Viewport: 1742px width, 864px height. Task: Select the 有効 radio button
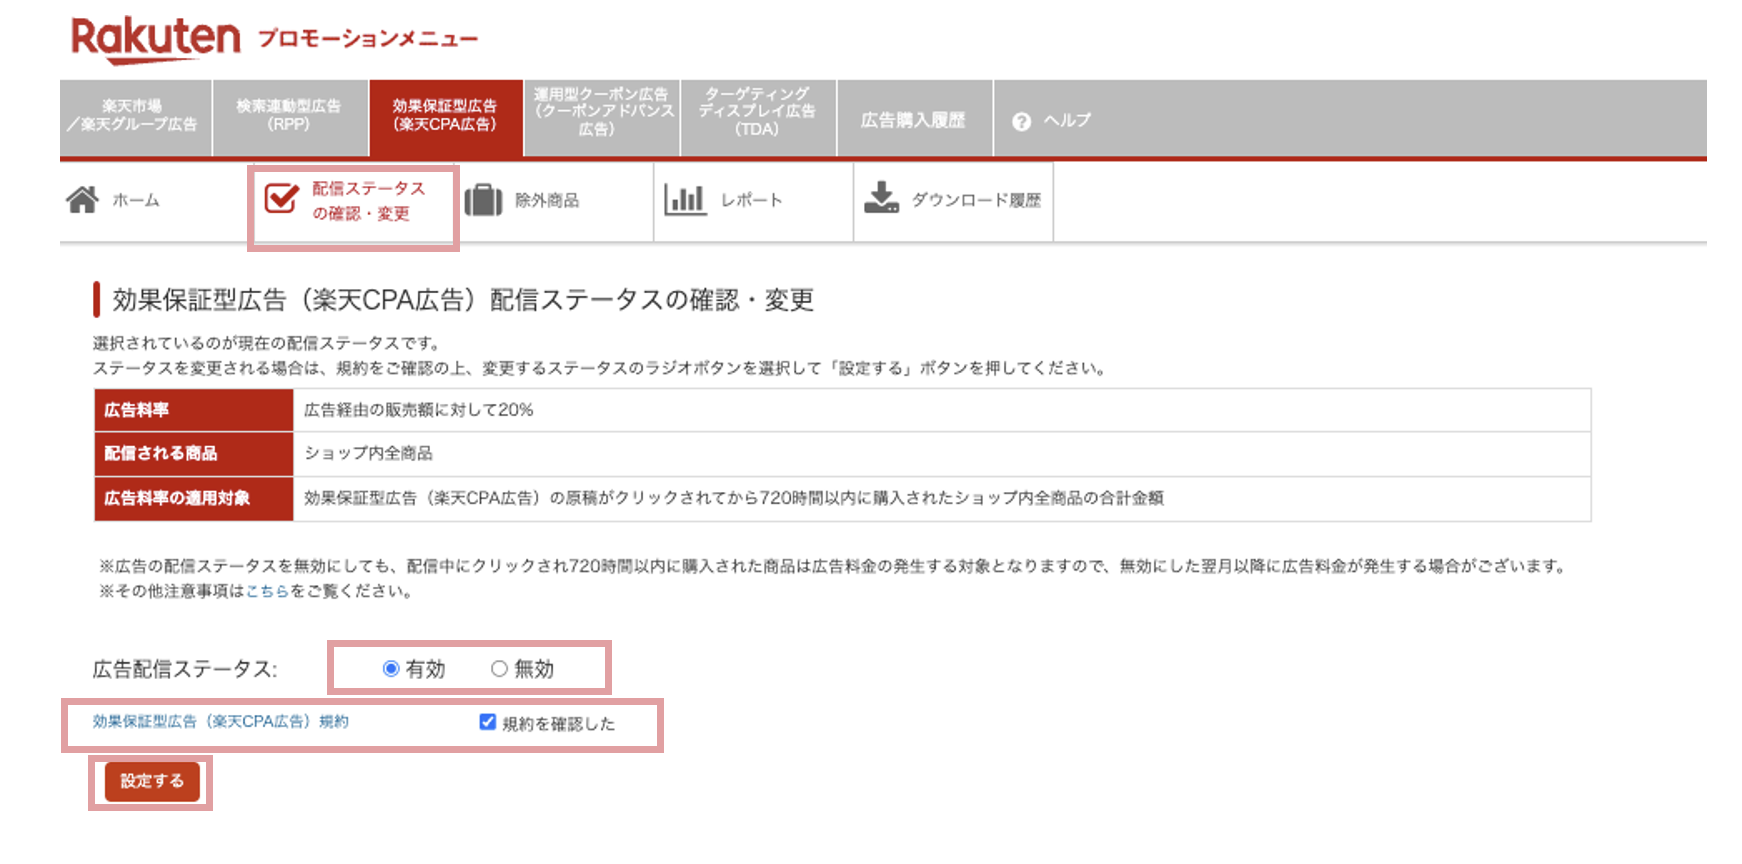click(391, 668)
